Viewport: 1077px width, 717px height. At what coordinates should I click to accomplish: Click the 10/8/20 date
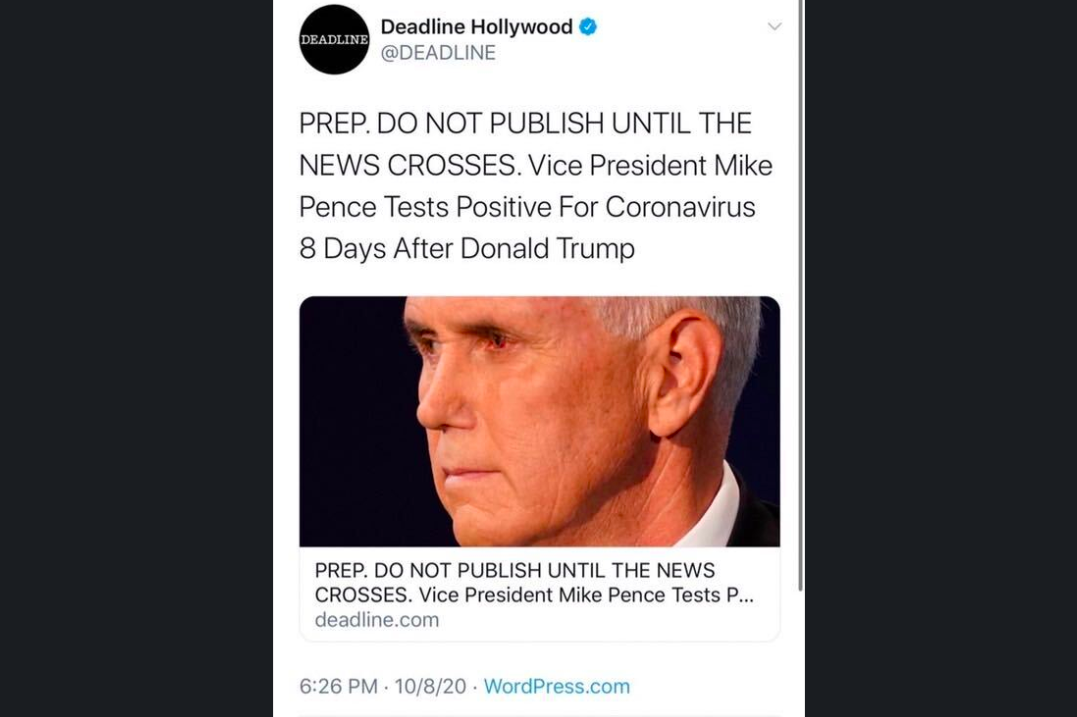click(430, 686)
